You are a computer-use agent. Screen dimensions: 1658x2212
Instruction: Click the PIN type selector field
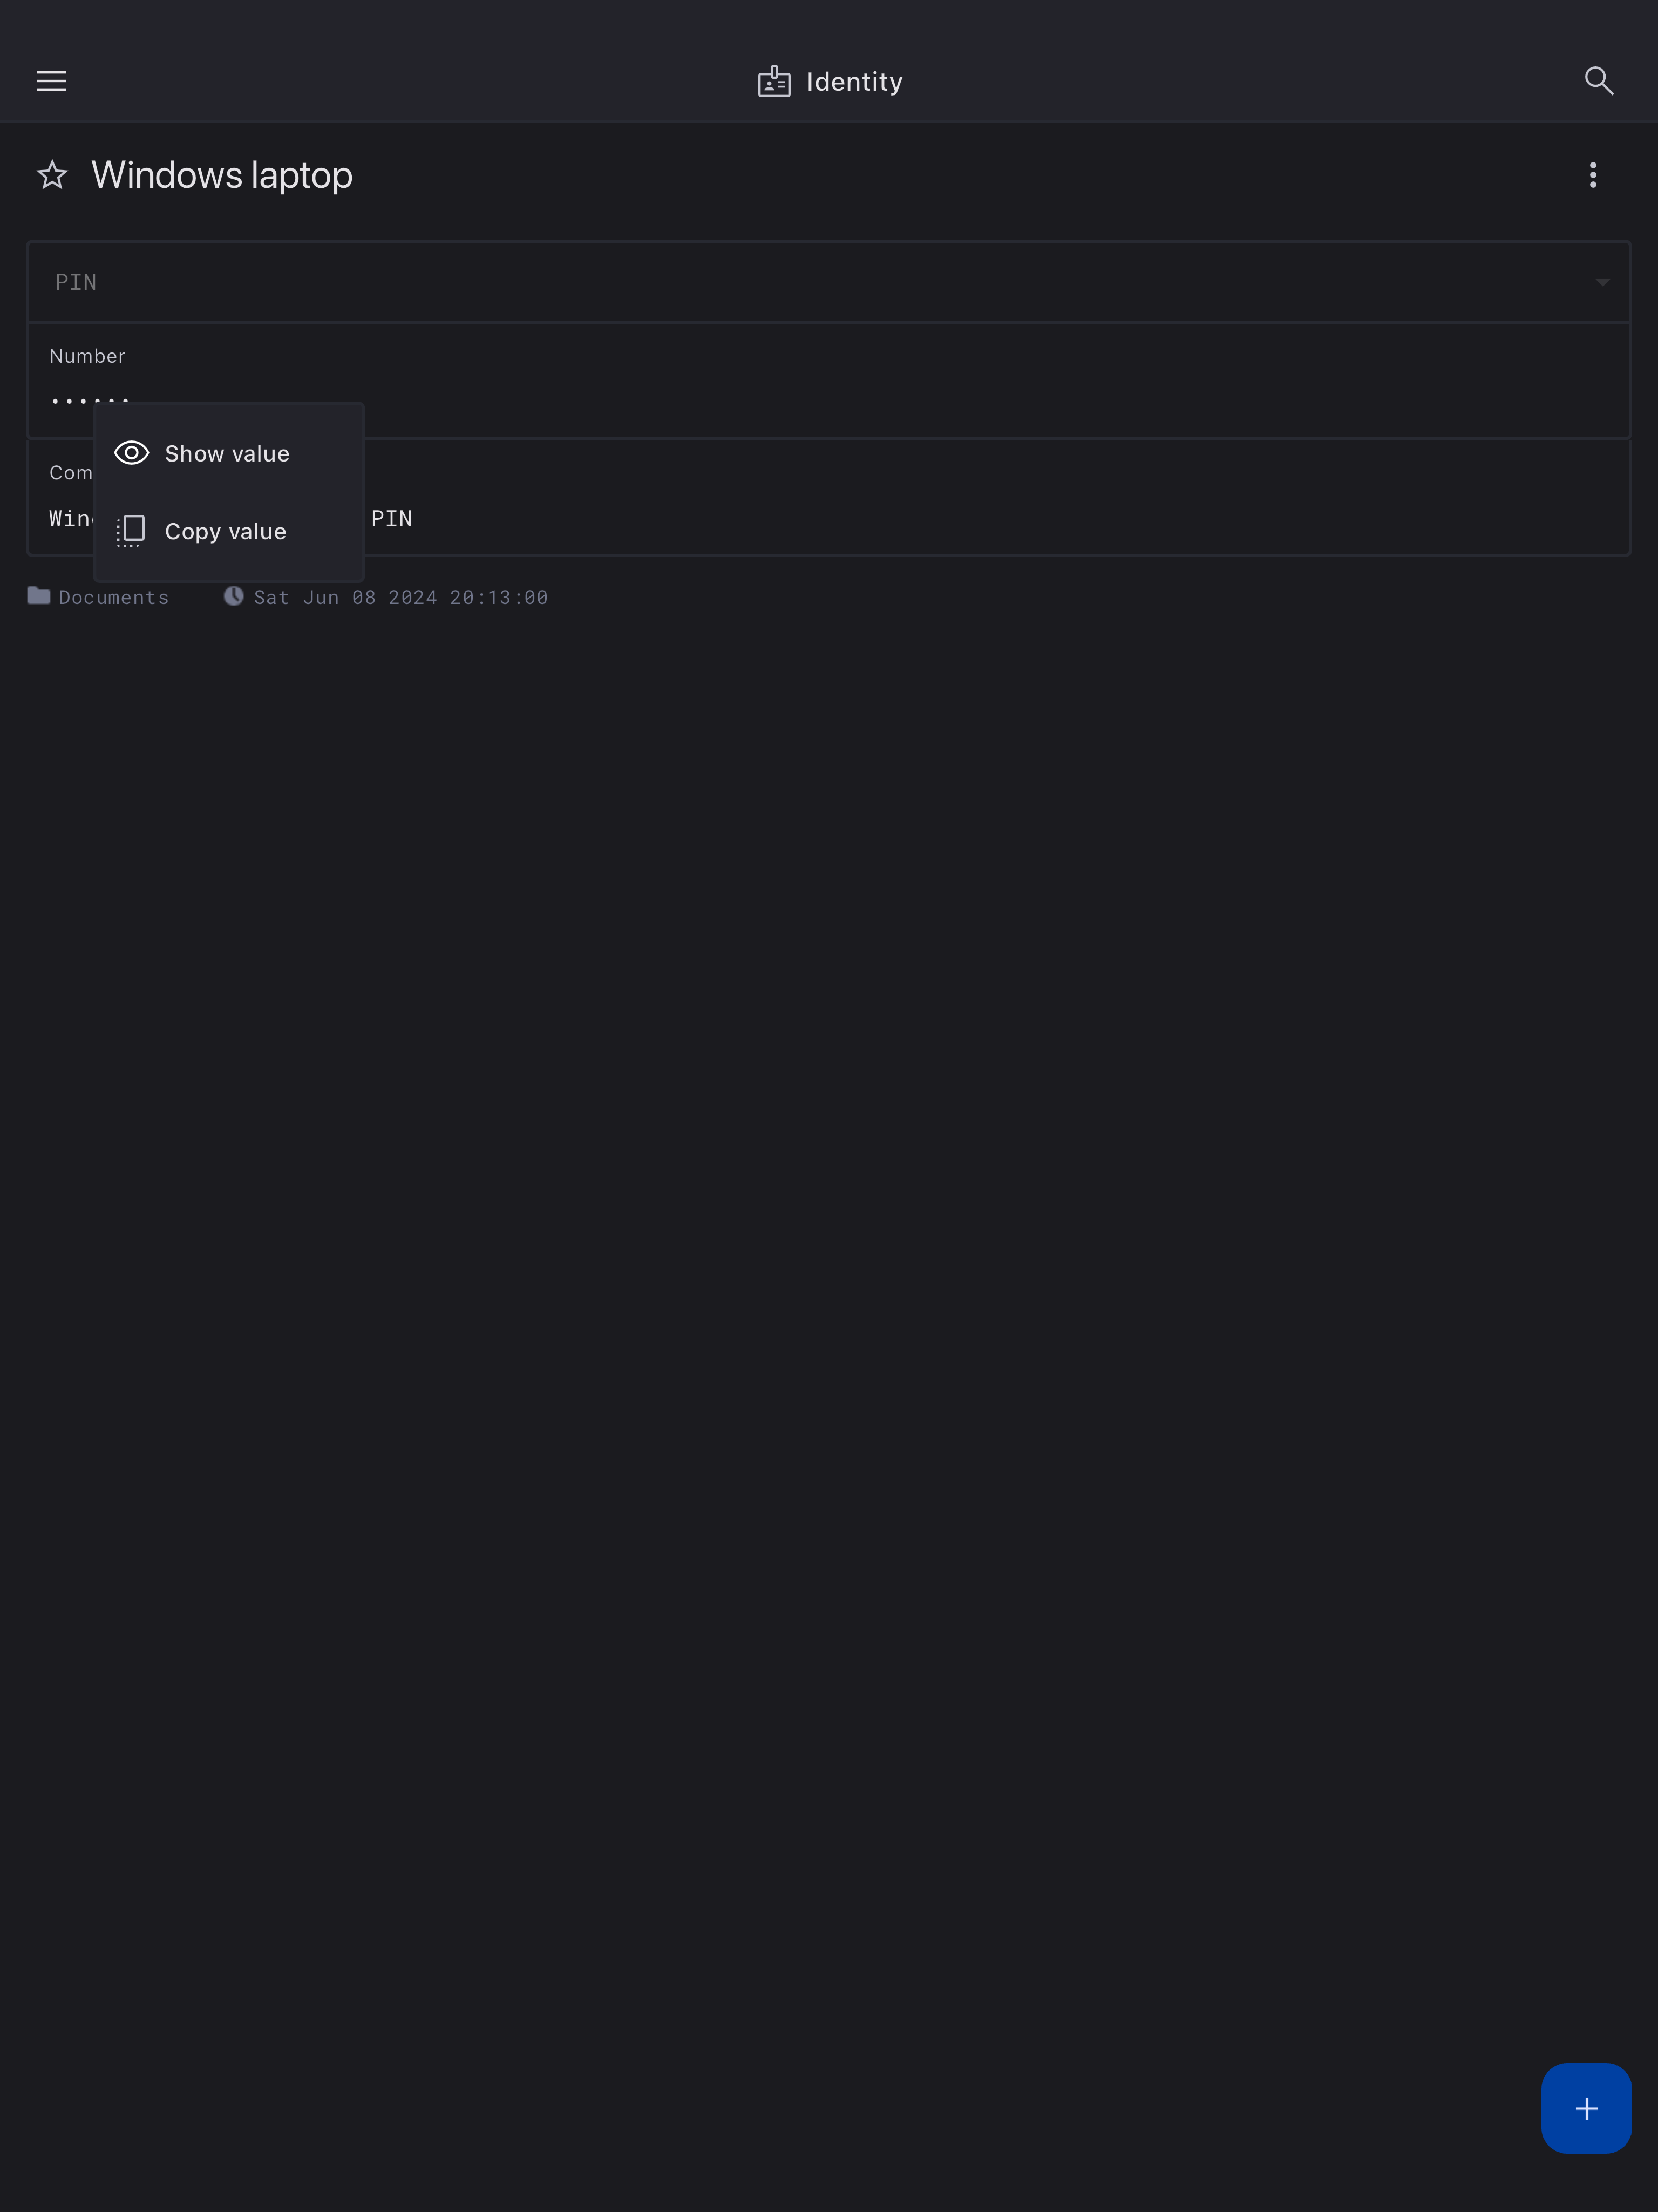(x=828, y=282)
